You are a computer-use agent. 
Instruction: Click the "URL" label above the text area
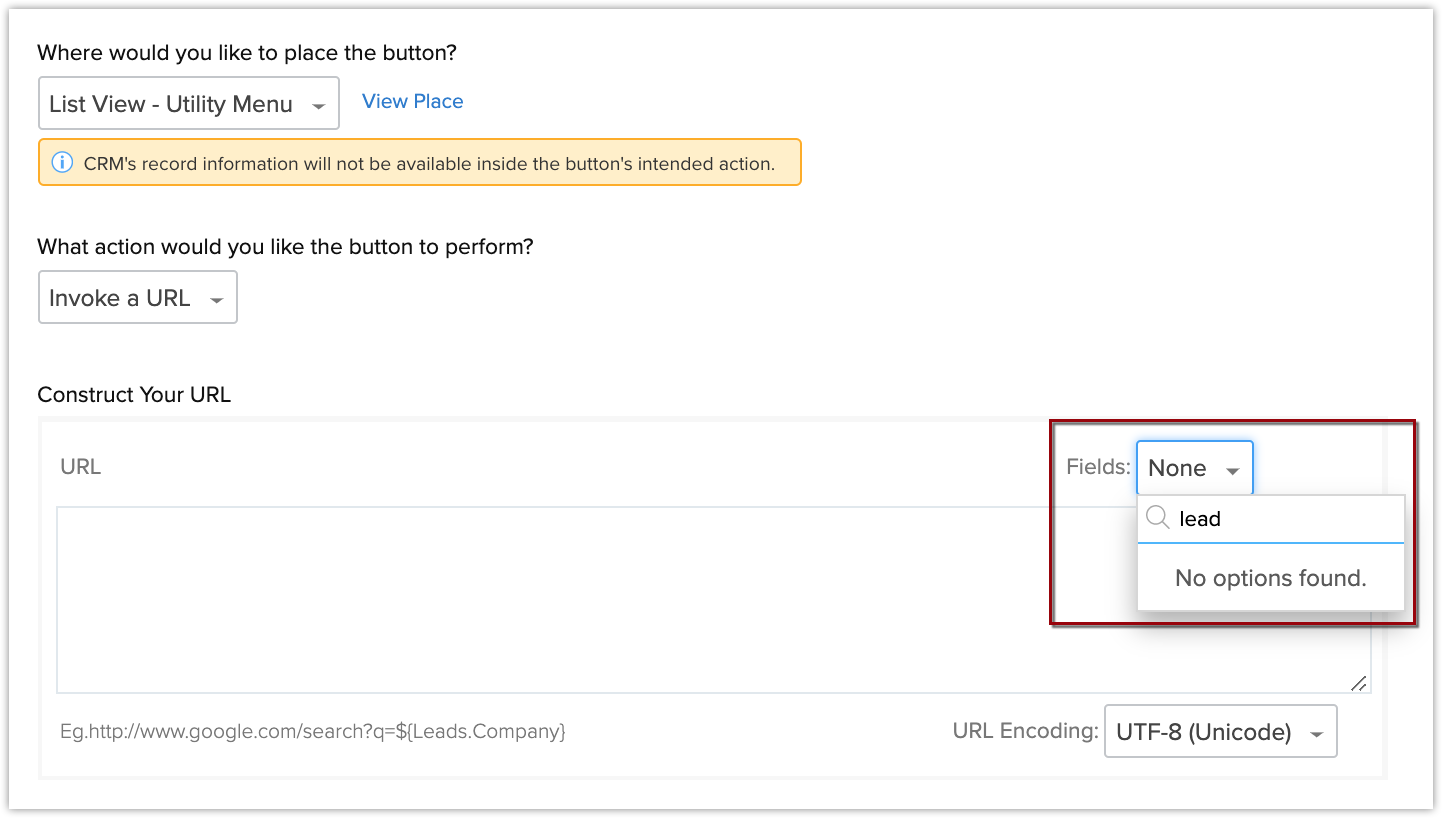(81, 467)
